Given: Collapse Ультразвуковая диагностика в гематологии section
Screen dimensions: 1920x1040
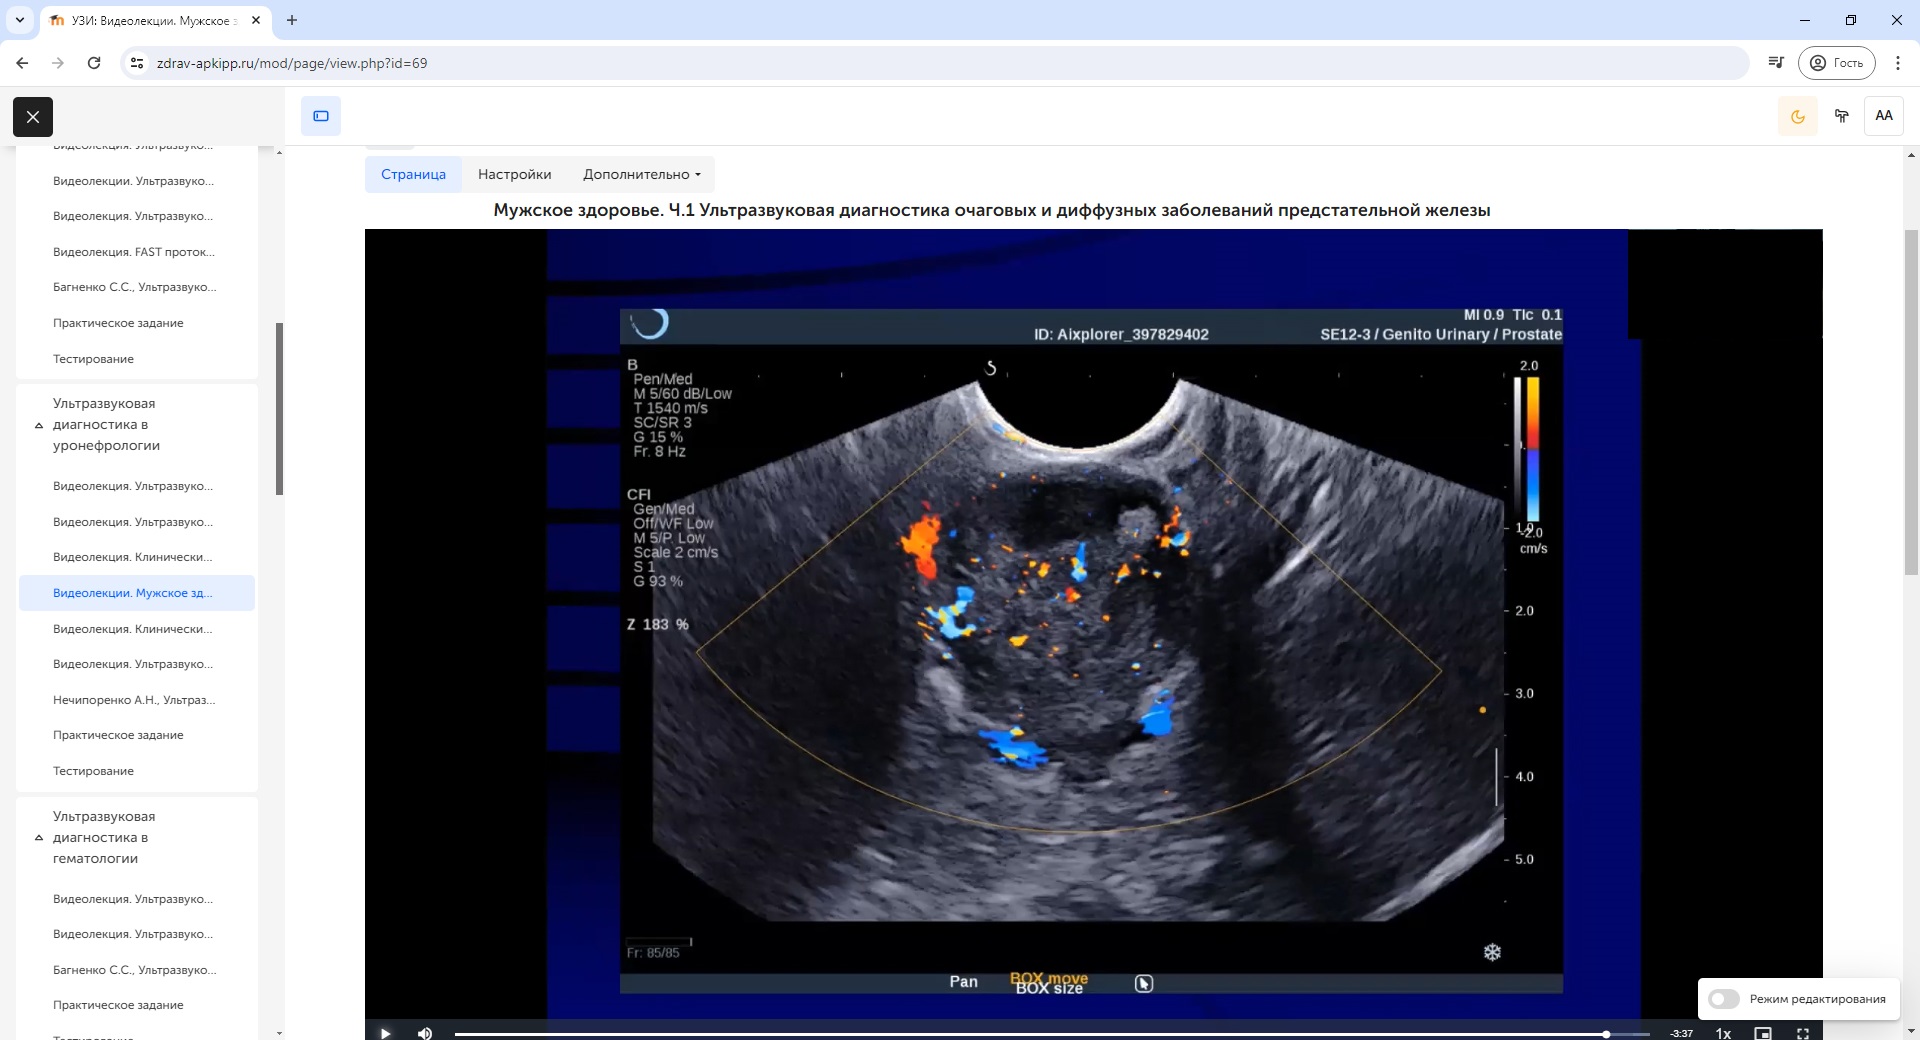Looking at the screenshot, I should point(39,838).
